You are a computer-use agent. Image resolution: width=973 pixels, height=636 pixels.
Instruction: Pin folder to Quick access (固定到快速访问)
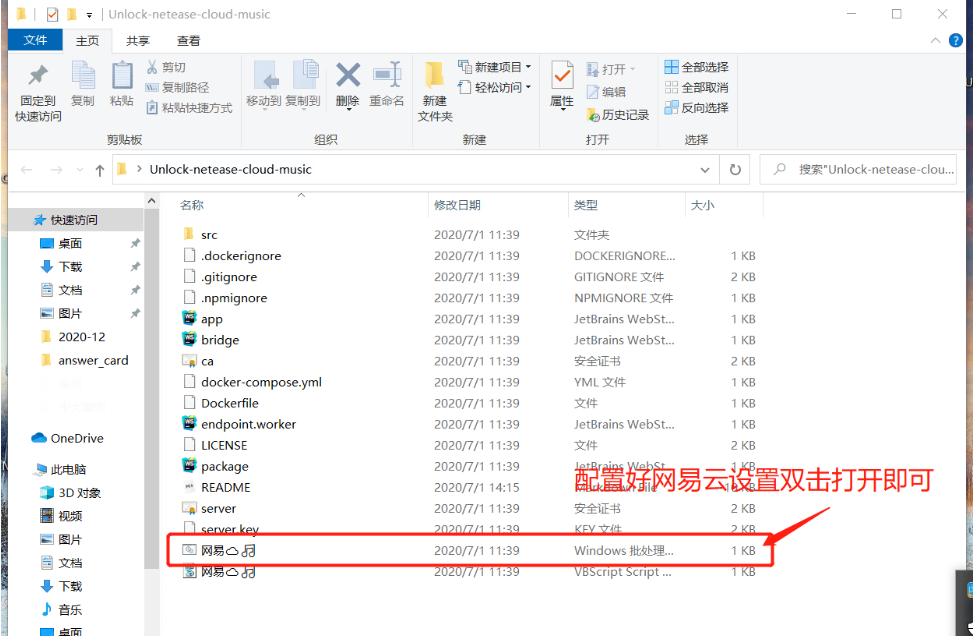coord(38,93)
